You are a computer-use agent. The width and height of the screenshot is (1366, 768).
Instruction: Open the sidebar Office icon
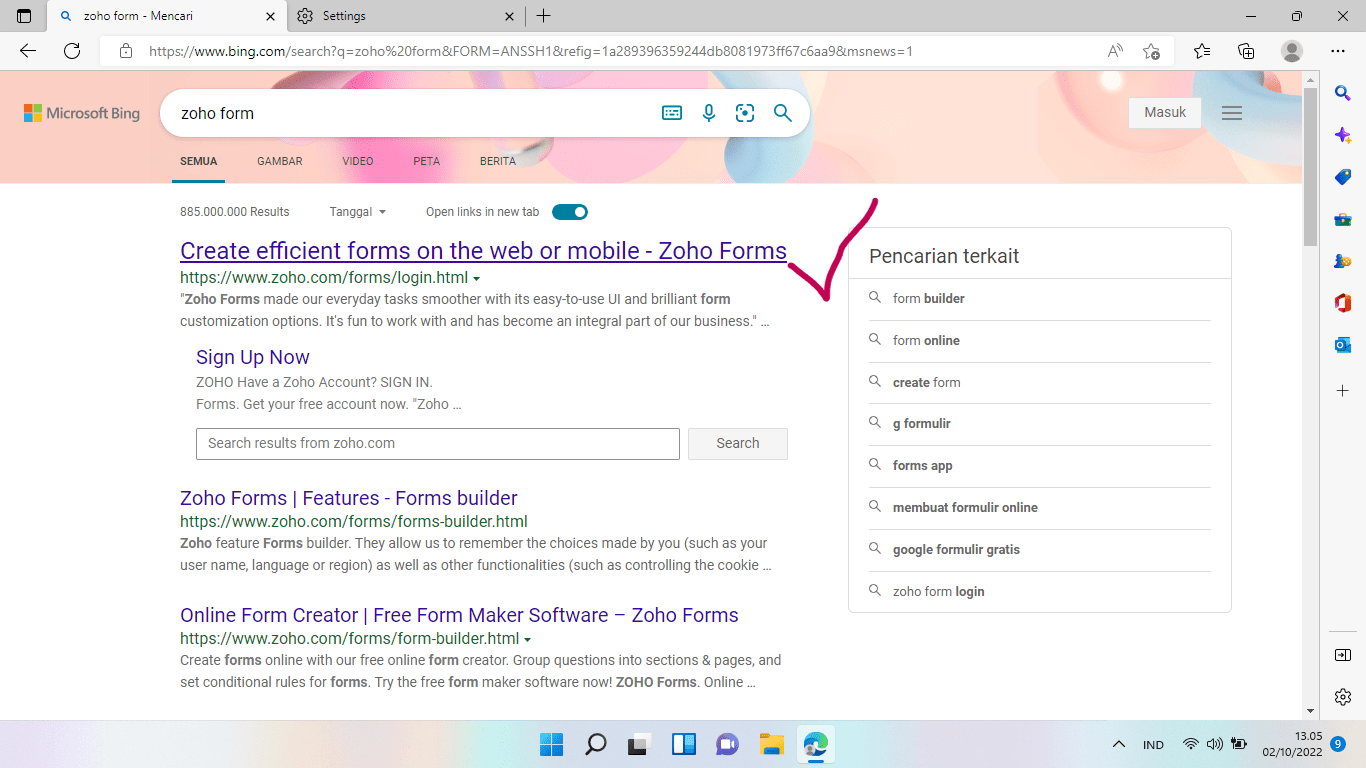click(1343, 303)
